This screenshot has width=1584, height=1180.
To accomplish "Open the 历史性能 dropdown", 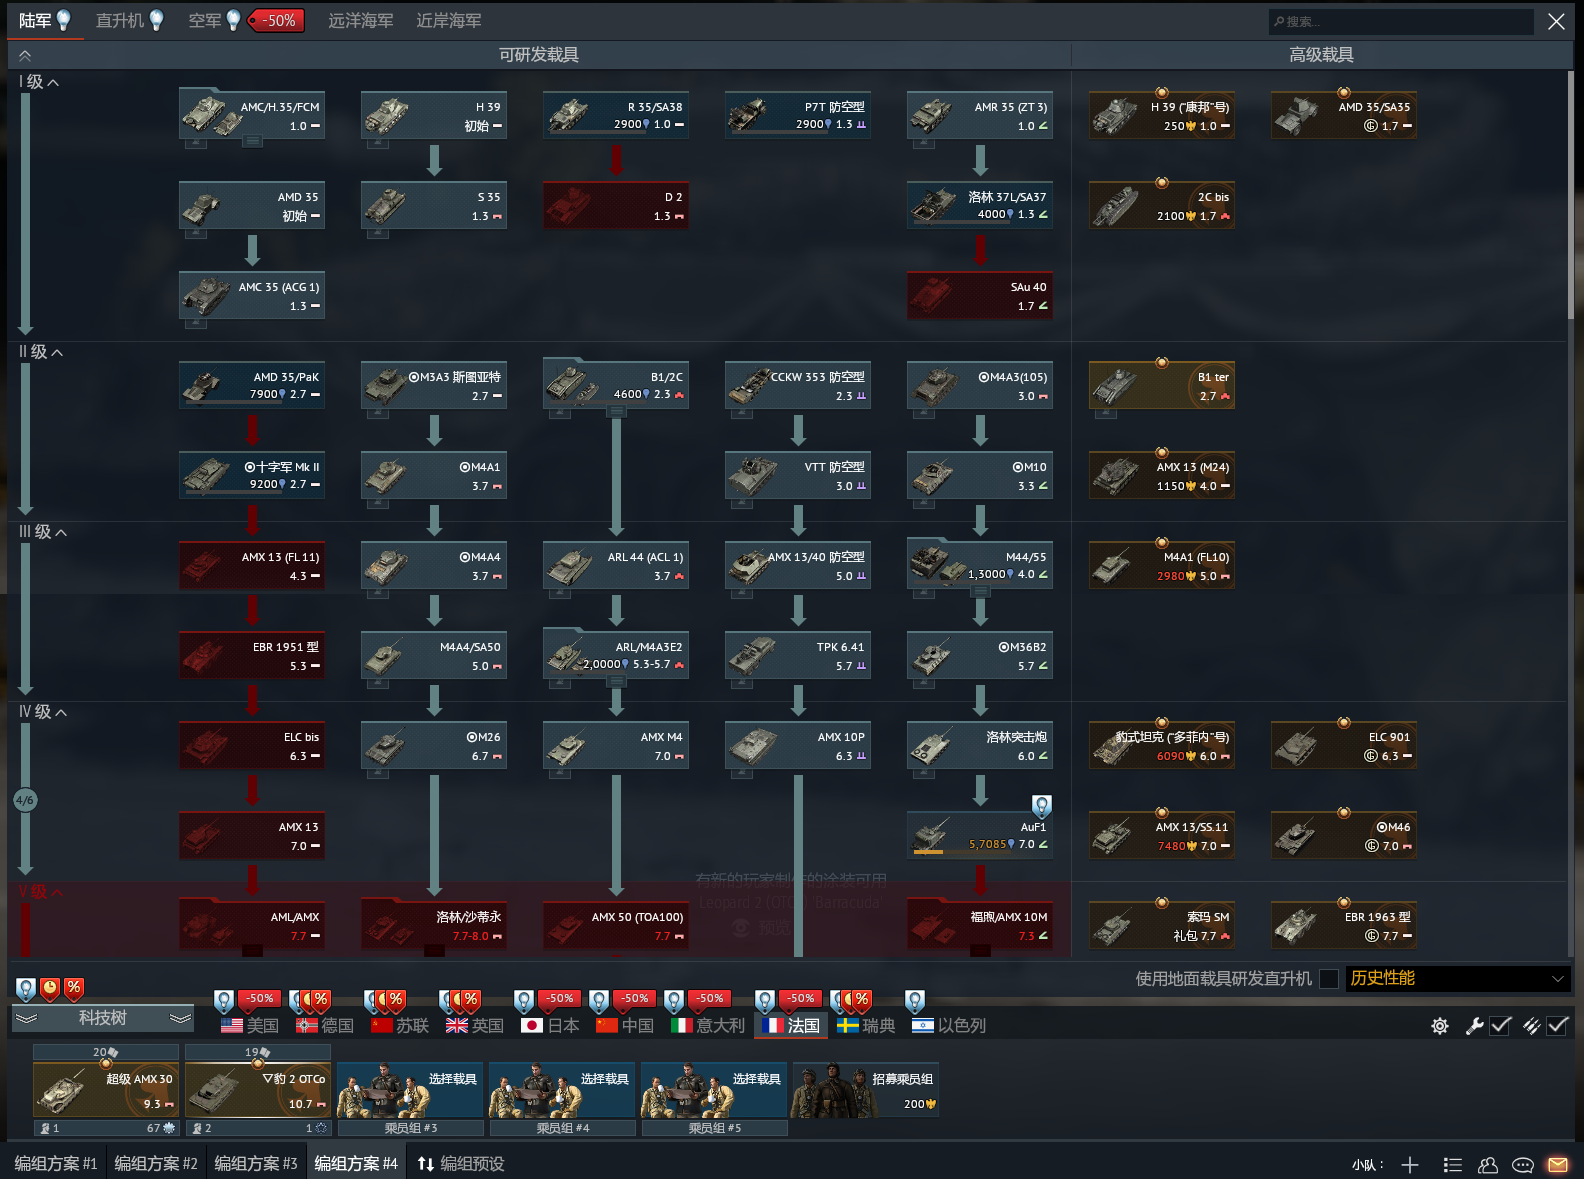I will click(1458, 979).
